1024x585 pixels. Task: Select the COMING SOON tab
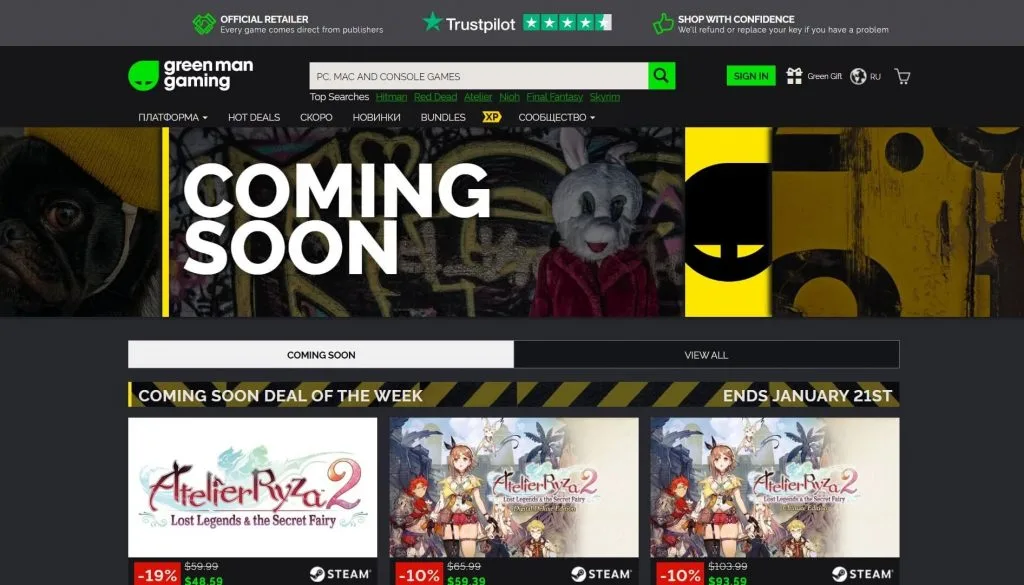[321, 355]
